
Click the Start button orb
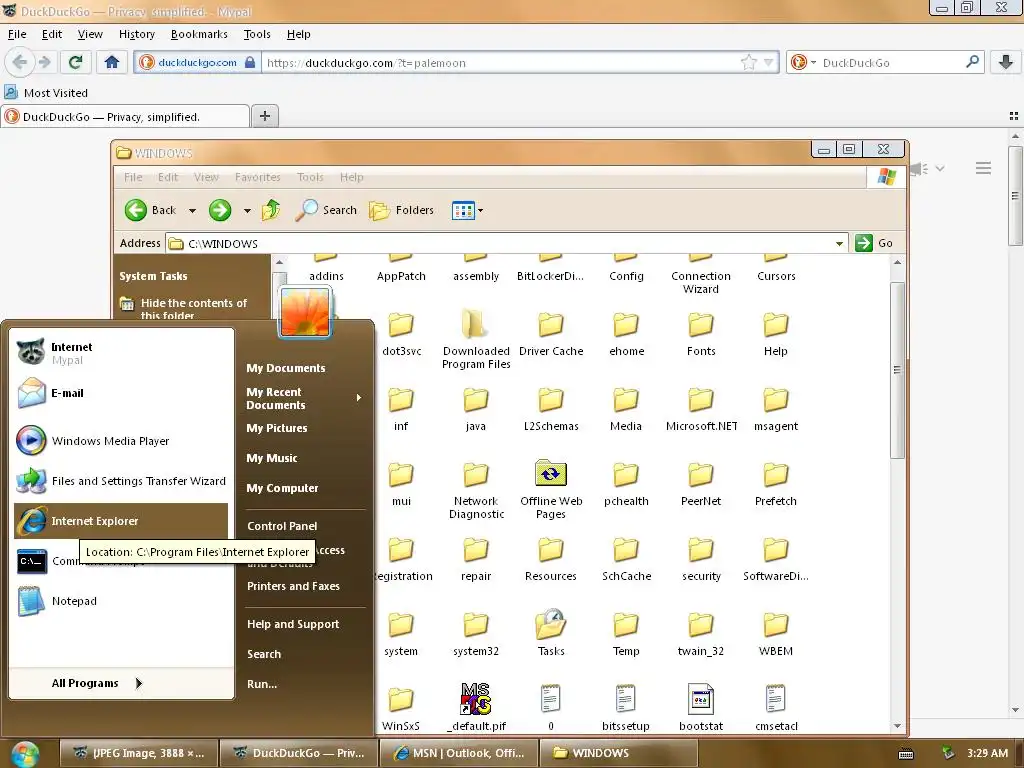25,754
